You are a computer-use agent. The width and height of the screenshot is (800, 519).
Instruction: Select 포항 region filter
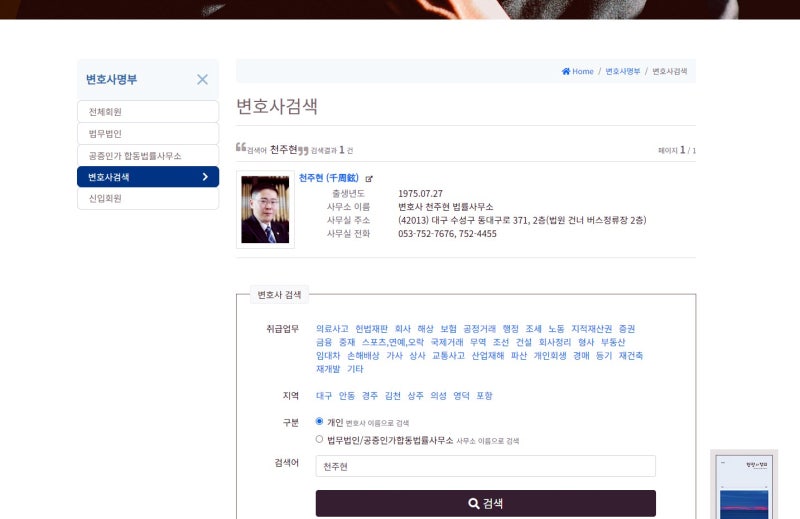pos(484,396)
